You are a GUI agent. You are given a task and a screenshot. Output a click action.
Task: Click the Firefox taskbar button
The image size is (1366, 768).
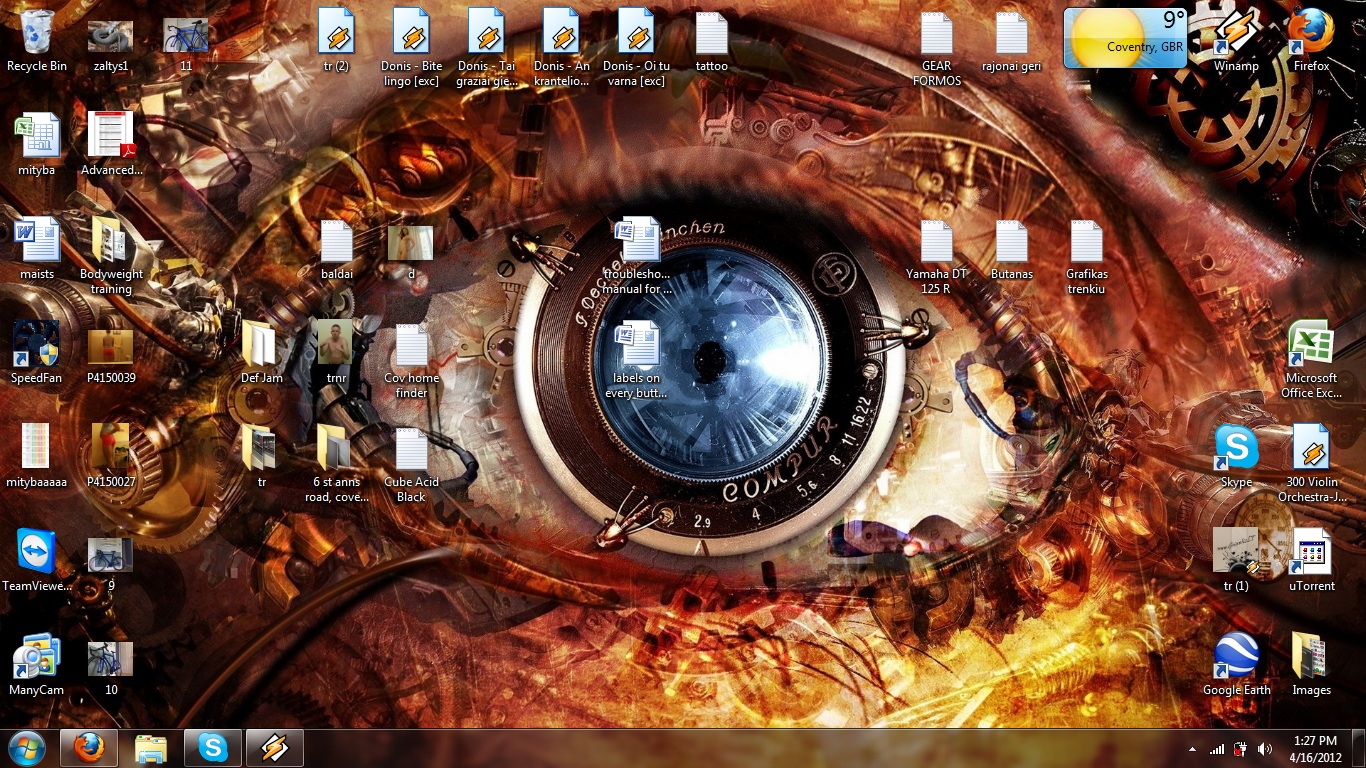click(89, 748)
